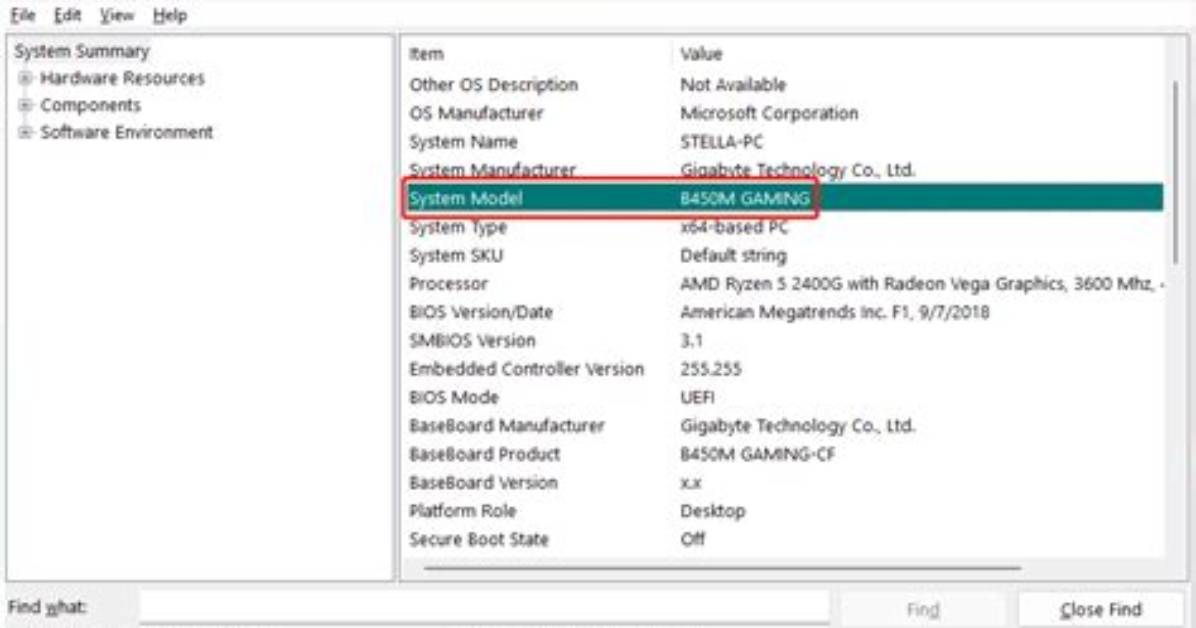The image size is (1196, 628).
Task: Click the AMD Ryzen 5 2400G value
Action: (x=921, y=284)
